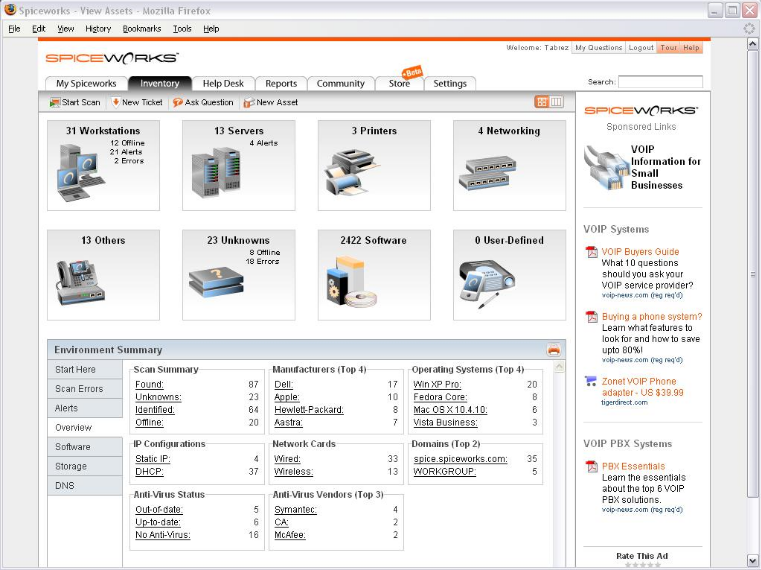This screenshot has height=570, width=761.
Task: Open the Bookmarks menu
Action: click(x=141, y=29)
